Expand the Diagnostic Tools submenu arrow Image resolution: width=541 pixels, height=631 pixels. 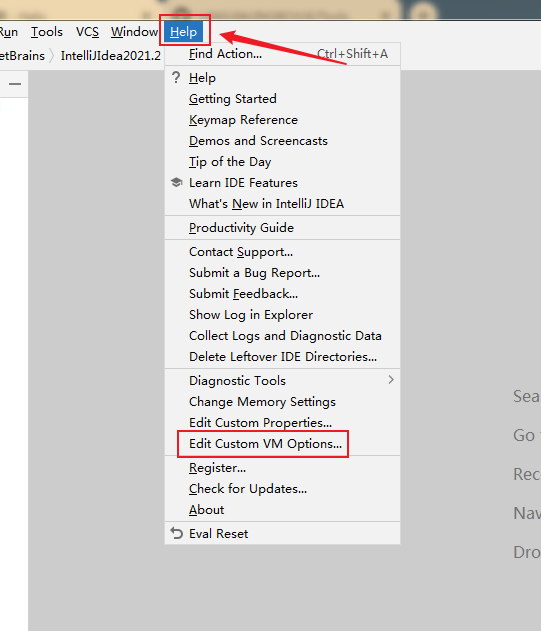[390, 379]
